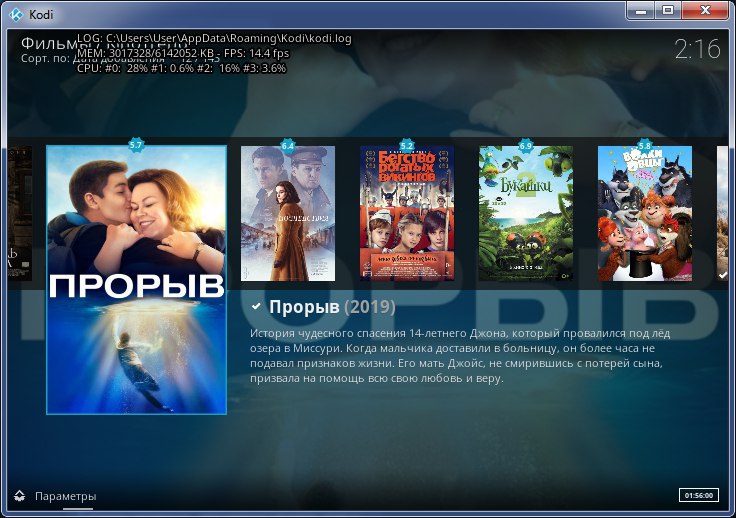
Task: Click the 6.4 rating badge
Action: (x=288, y=145)
